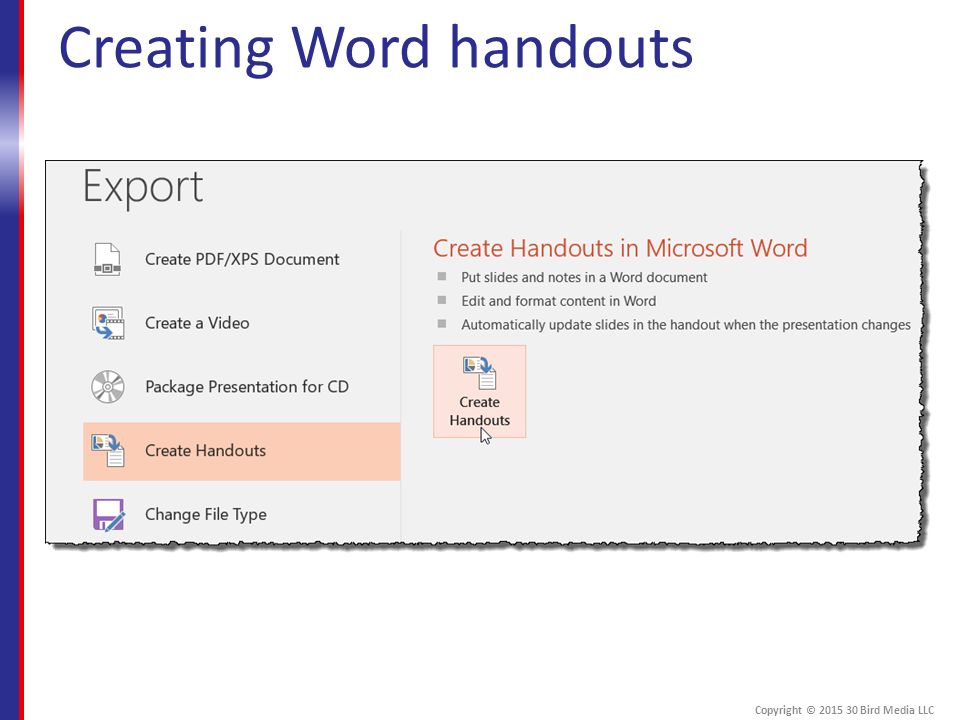
Task: Choose the Create a Video label
Action: [x=197, y=323]
